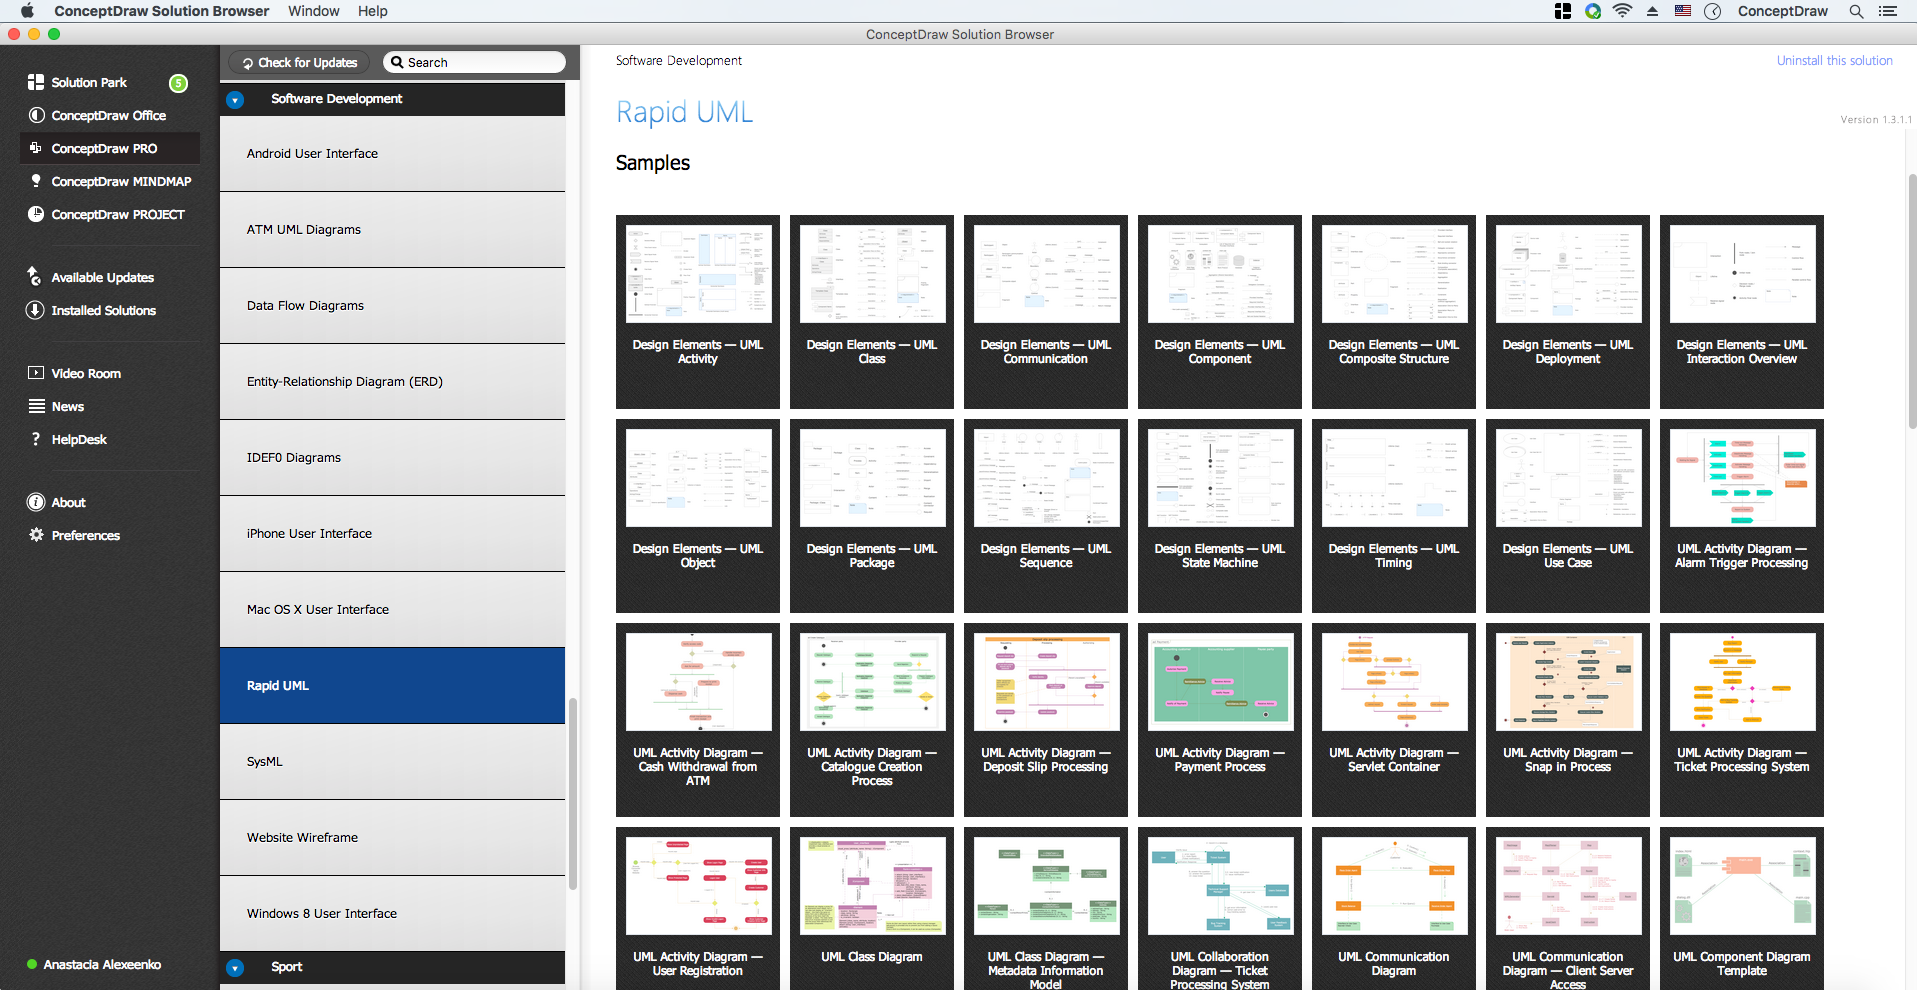Open Spotlight search in menu bar

pos(1856,11)
